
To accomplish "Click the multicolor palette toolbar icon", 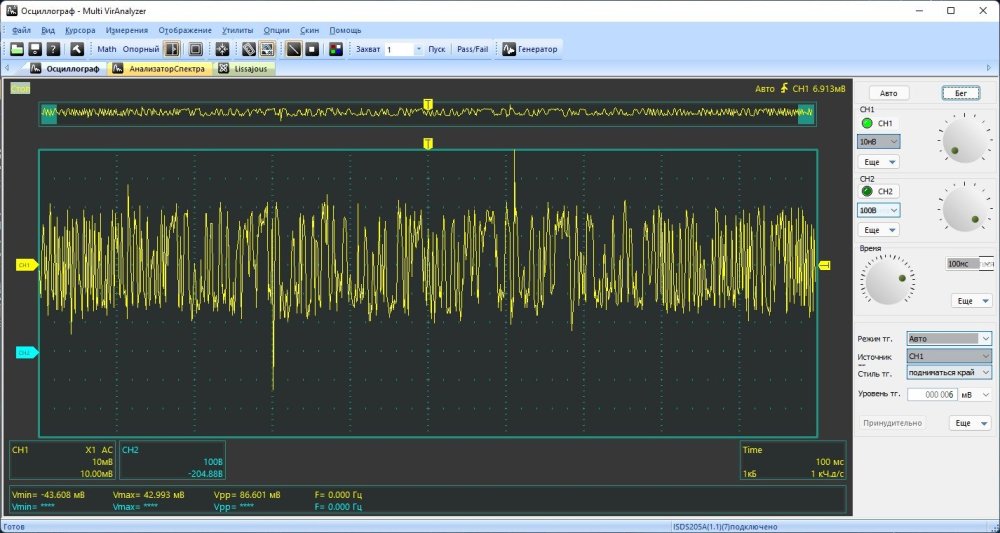I will [x=335, y=49].
